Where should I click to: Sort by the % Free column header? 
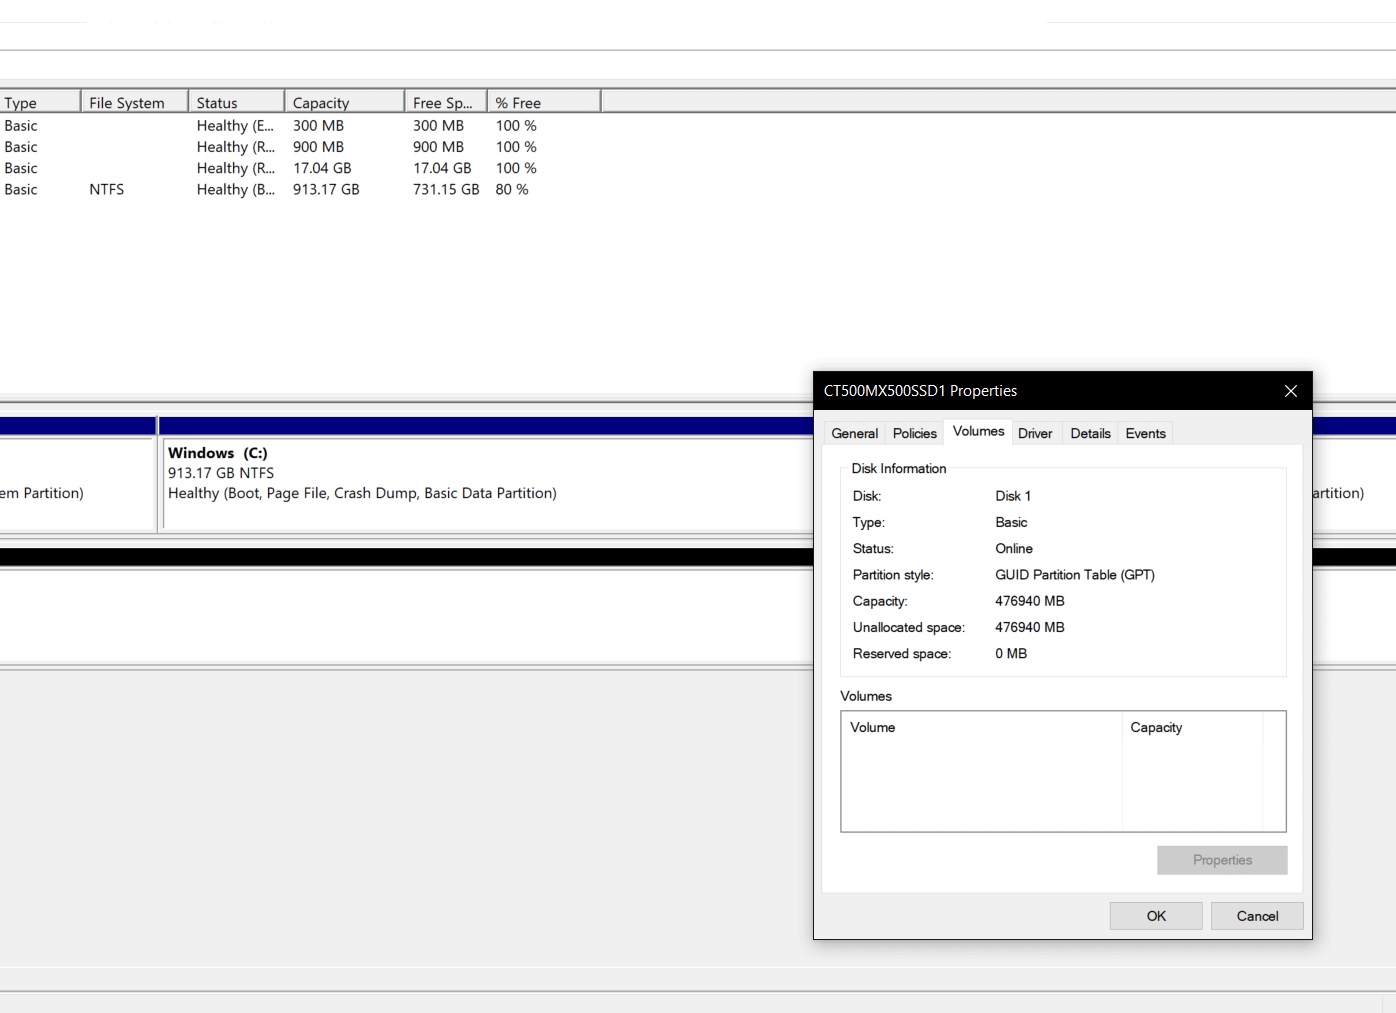(x=543, y=102)
